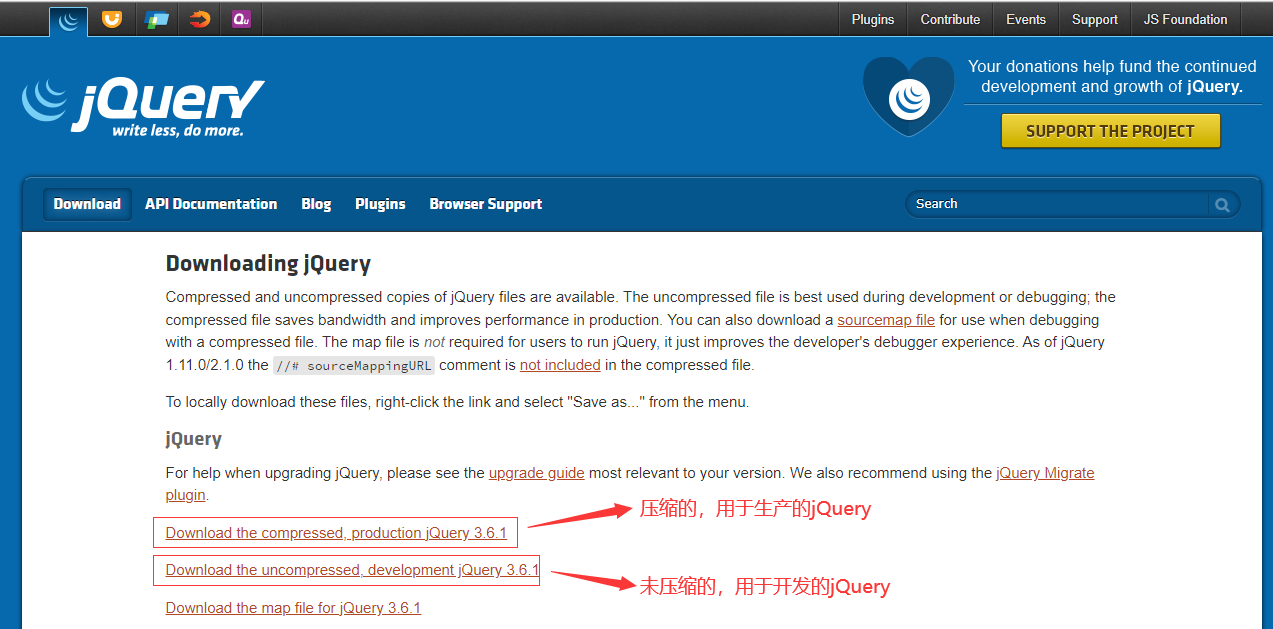Open the sourcemap file link
The width and height of the screenshot is (1273, 629).
(886, 320)
